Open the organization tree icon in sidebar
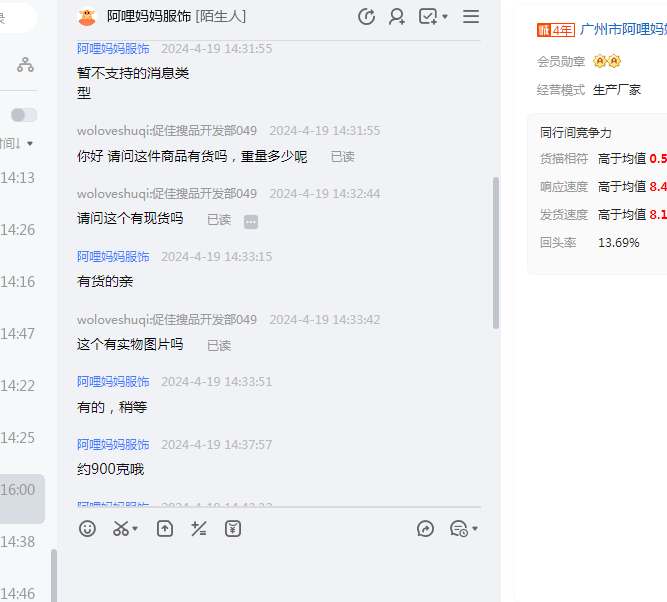Viewport: 667px width, 602px height. (25, 65)
